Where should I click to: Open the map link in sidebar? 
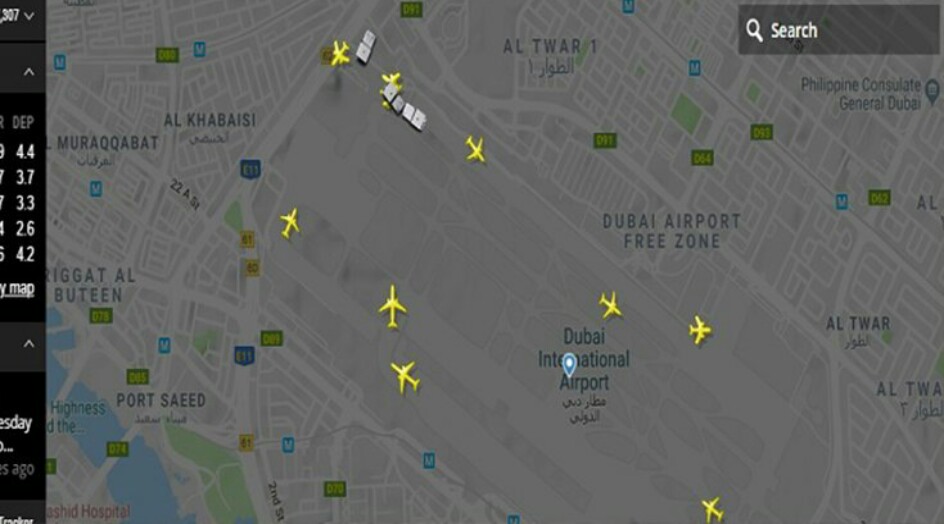(x=17, y=289)
